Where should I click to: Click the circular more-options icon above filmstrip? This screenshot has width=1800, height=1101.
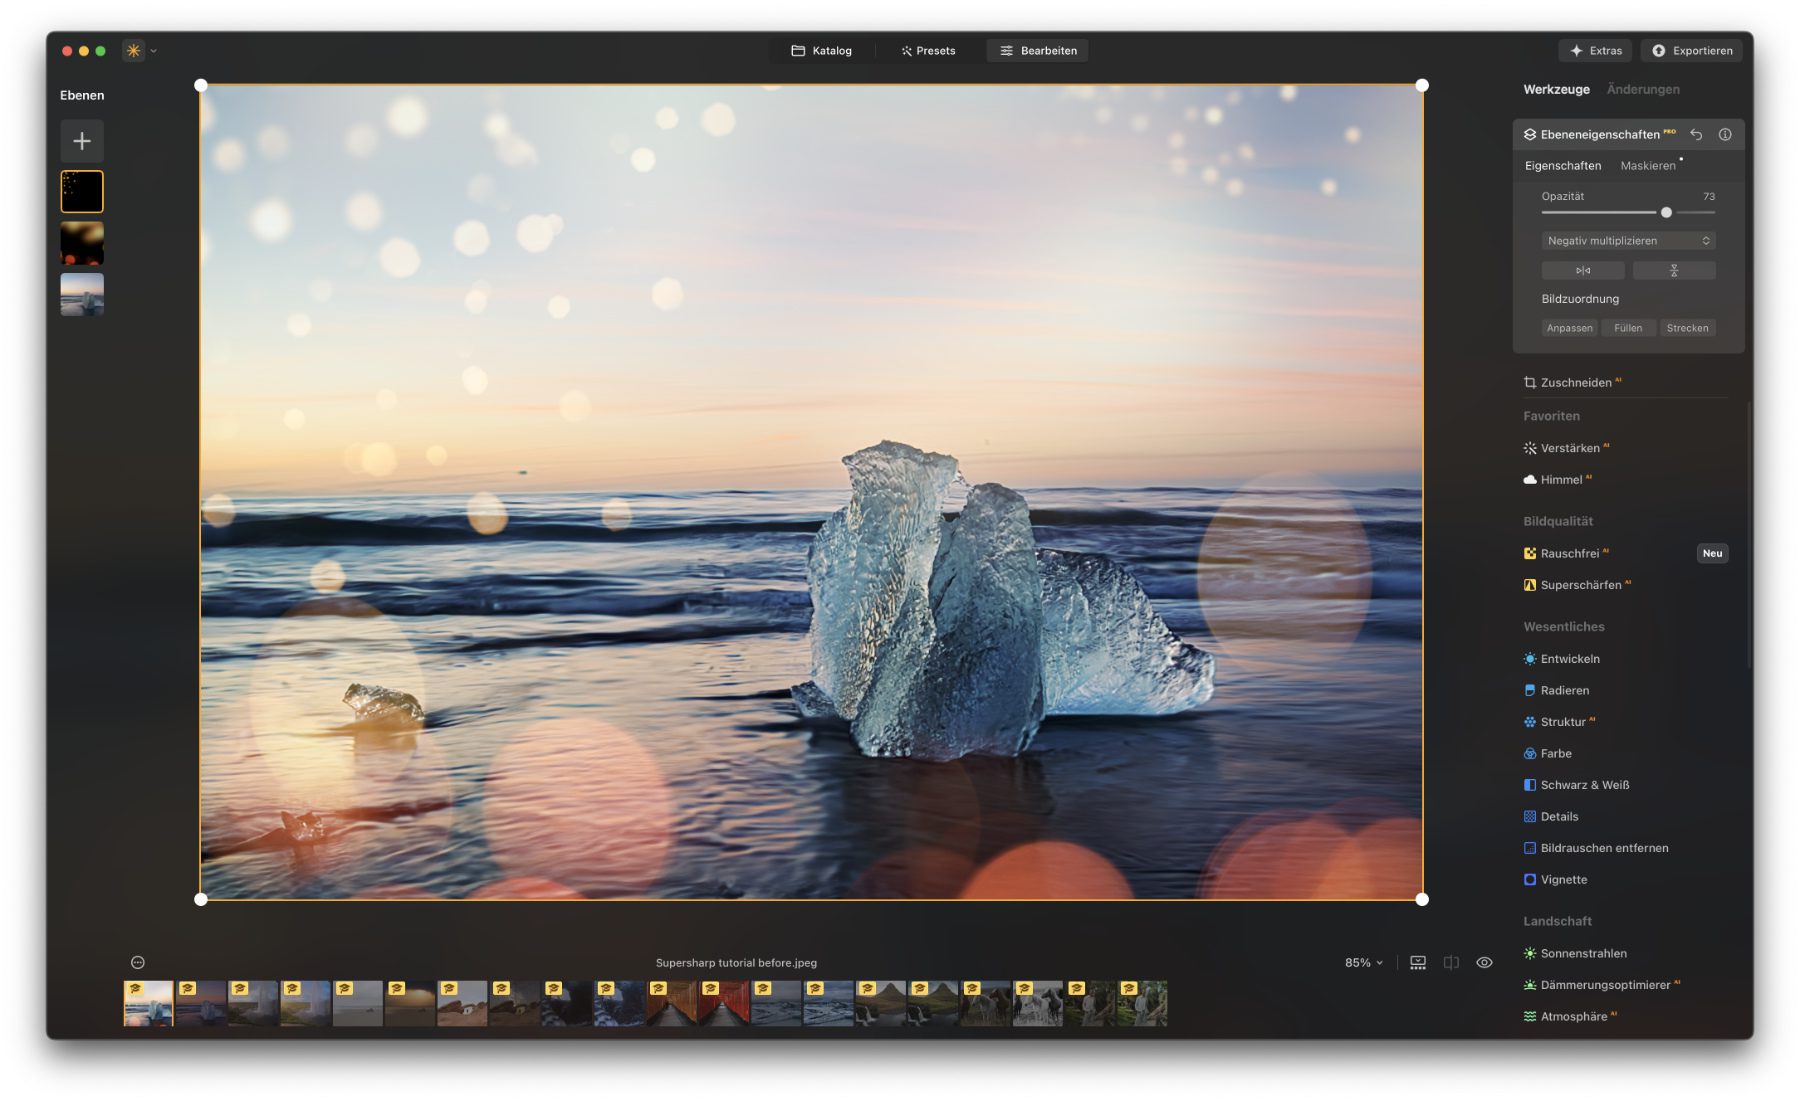(x=138, y=962)
